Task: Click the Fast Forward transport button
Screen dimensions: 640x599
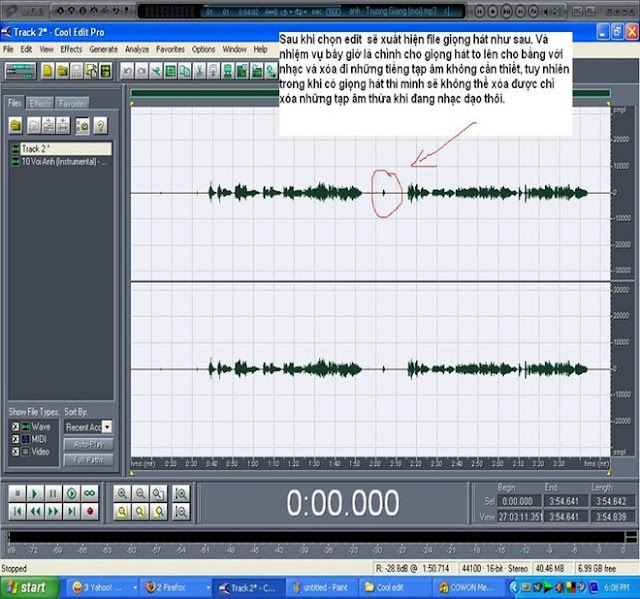Action: 53,511
